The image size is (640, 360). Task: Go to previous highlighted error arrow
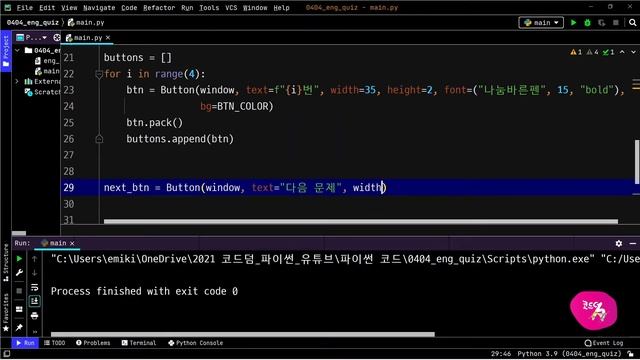[x=622, y=52]
